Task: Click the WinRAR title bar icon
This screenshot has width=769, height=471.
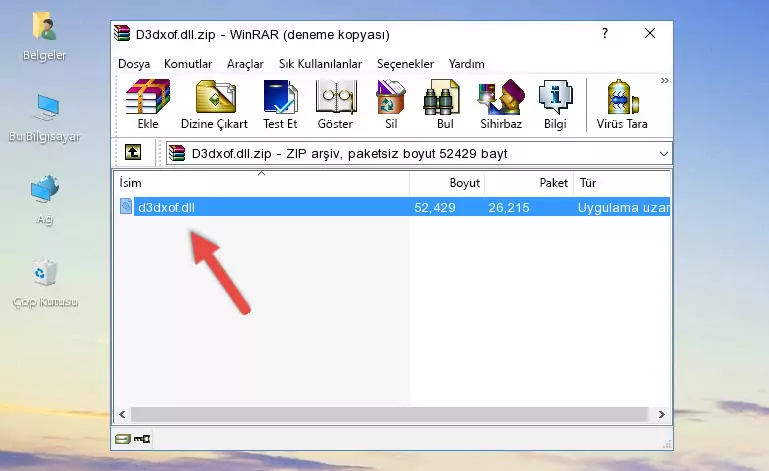Action: coord(122,33)
